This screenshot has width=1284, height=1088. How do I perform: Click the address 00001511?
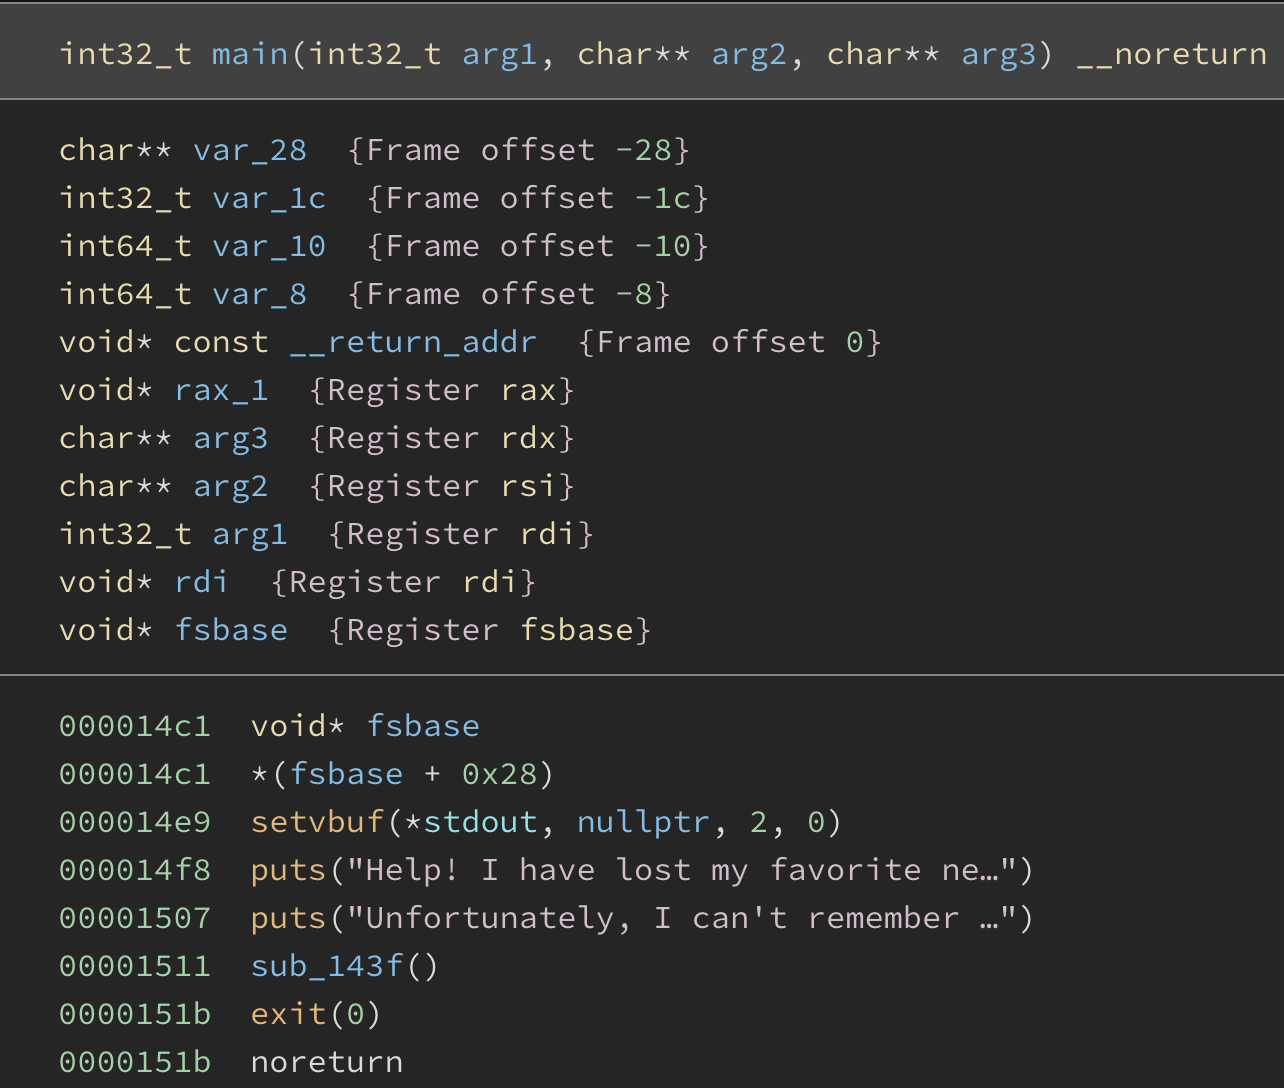(135, 966)
